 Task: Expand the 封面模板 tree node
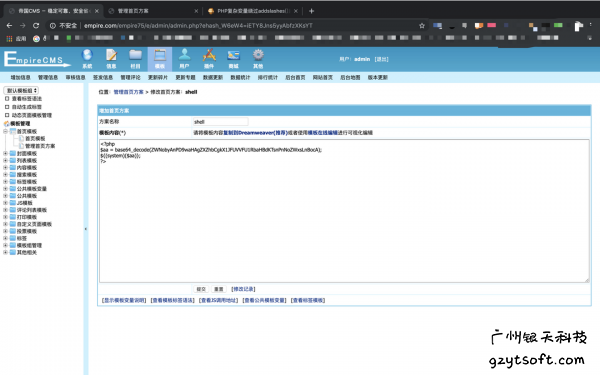tap(6, 153)
